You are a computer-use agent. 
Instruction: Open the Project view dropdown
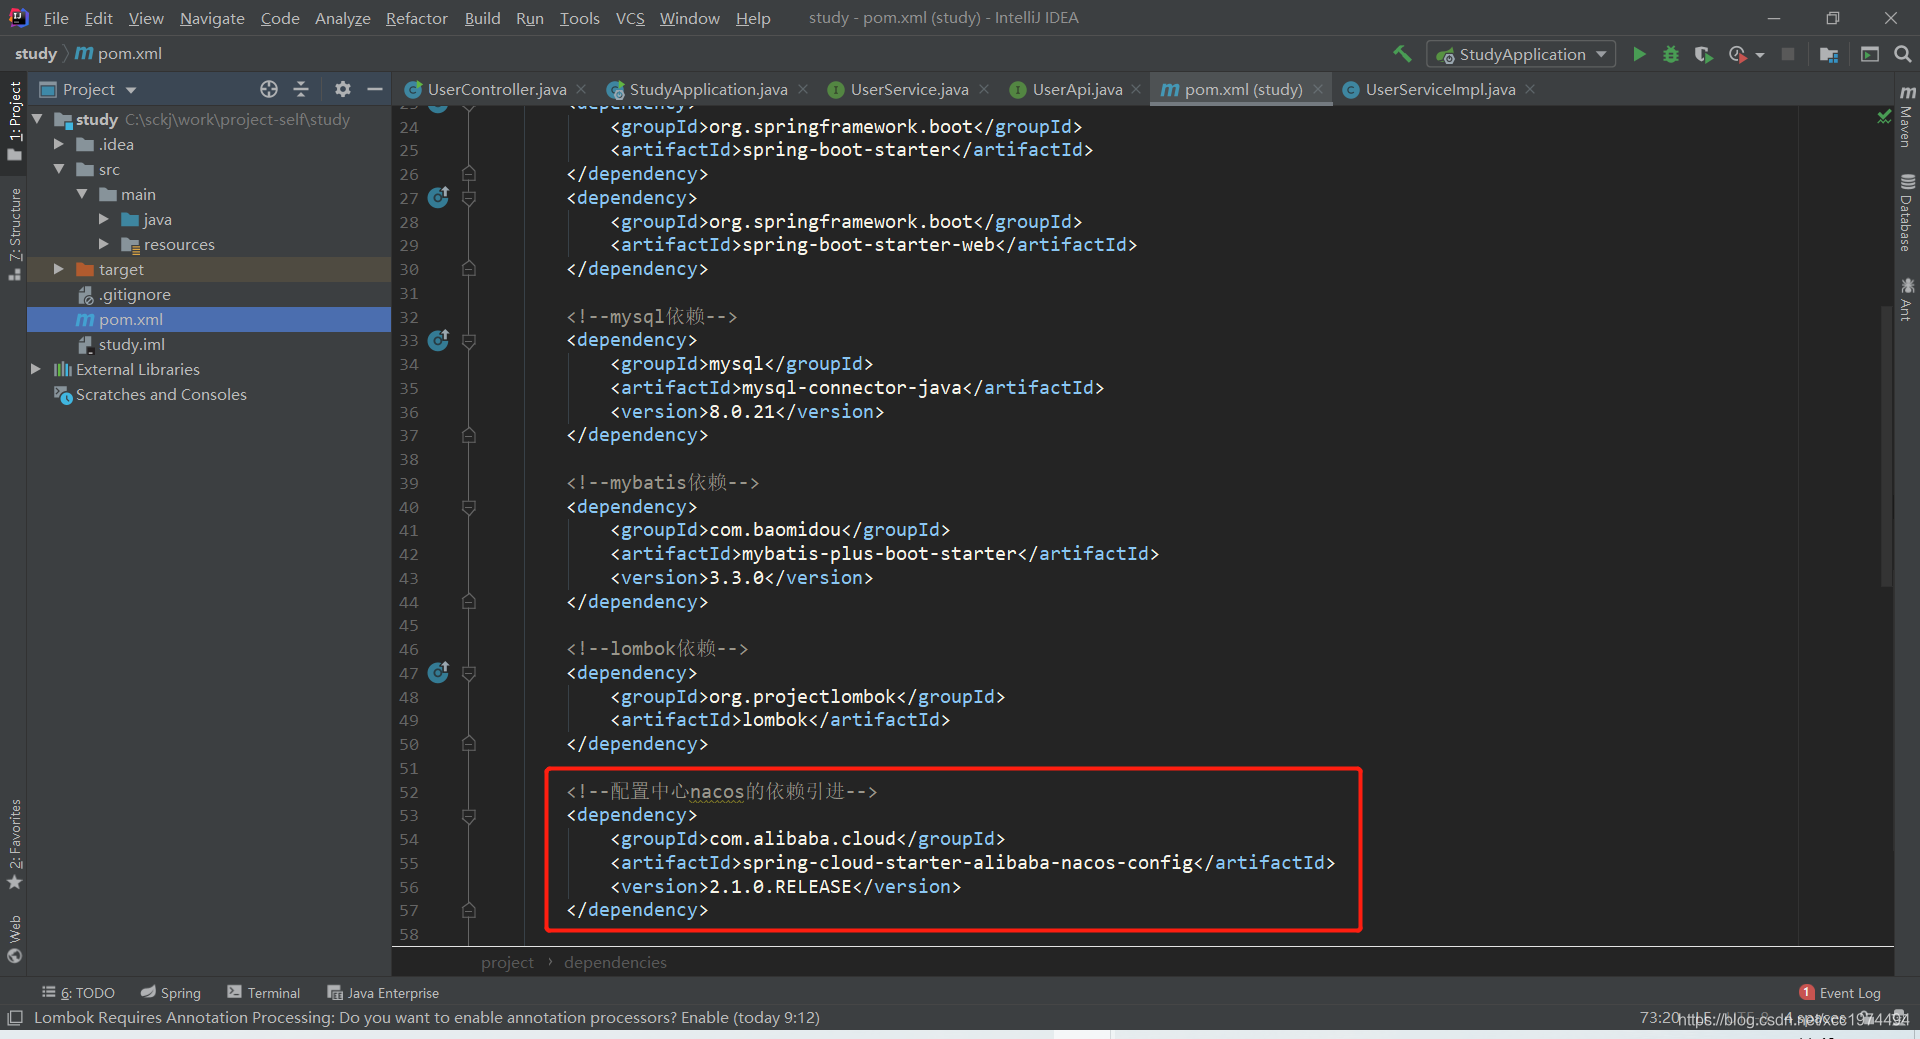tap(88, 89)
